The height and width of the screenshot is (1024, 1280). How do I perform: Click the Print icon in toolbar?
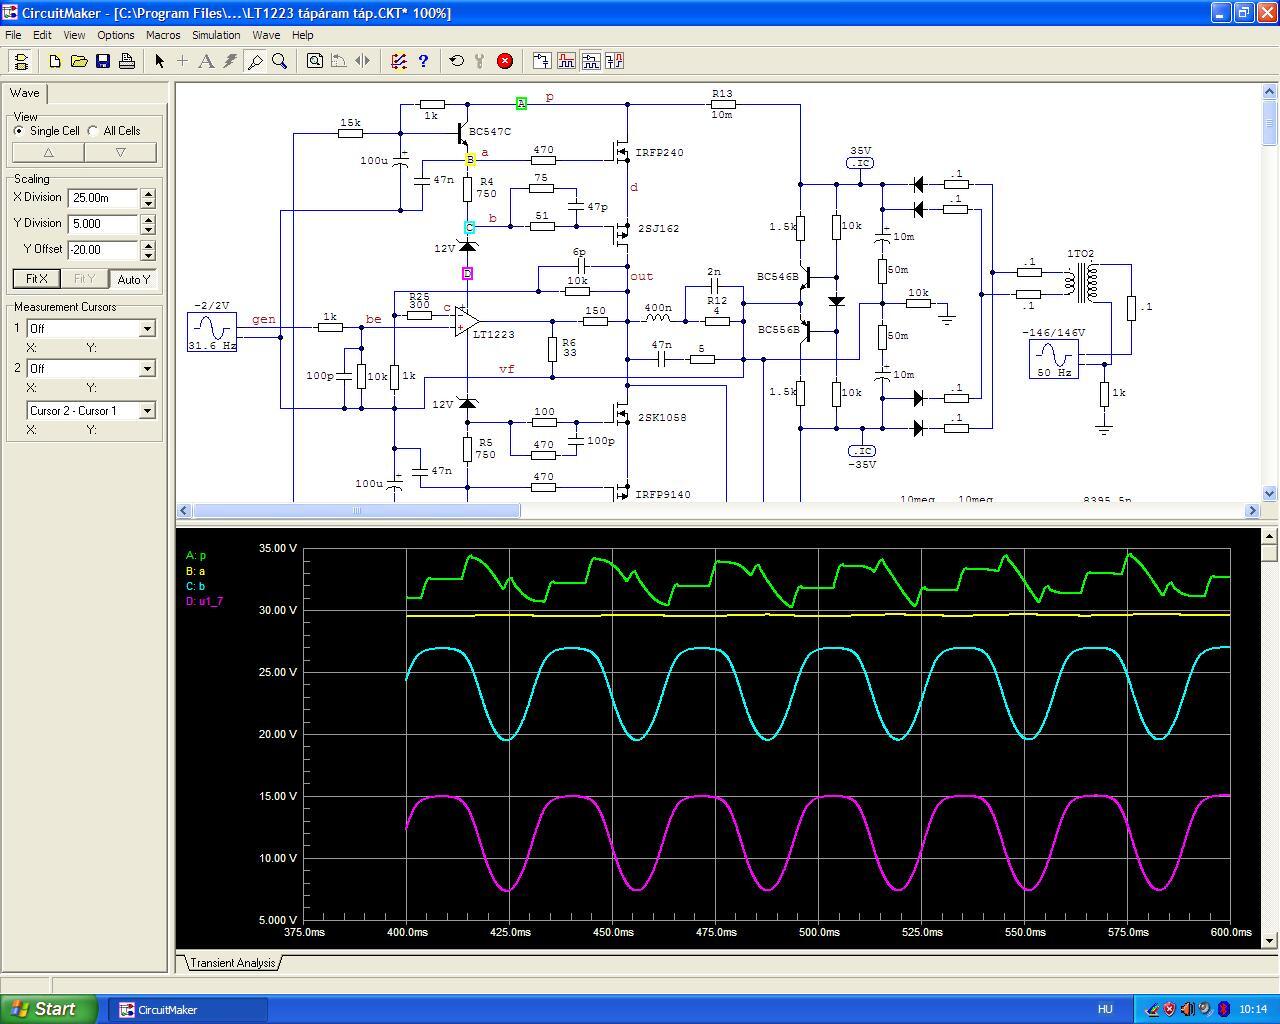tap(127, 61)
